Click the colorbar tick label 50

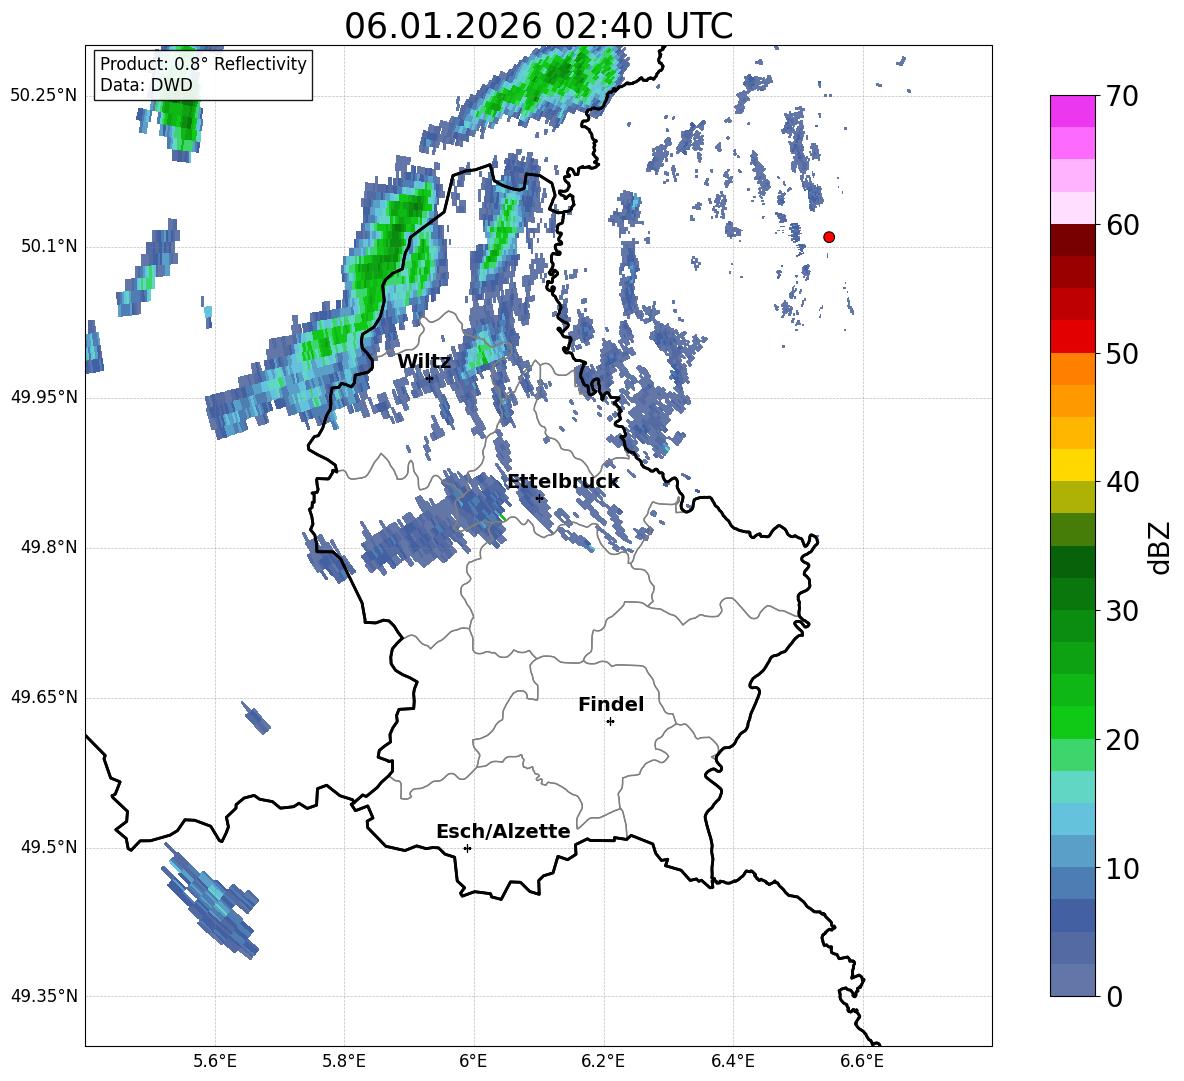tap(1121, 354)
